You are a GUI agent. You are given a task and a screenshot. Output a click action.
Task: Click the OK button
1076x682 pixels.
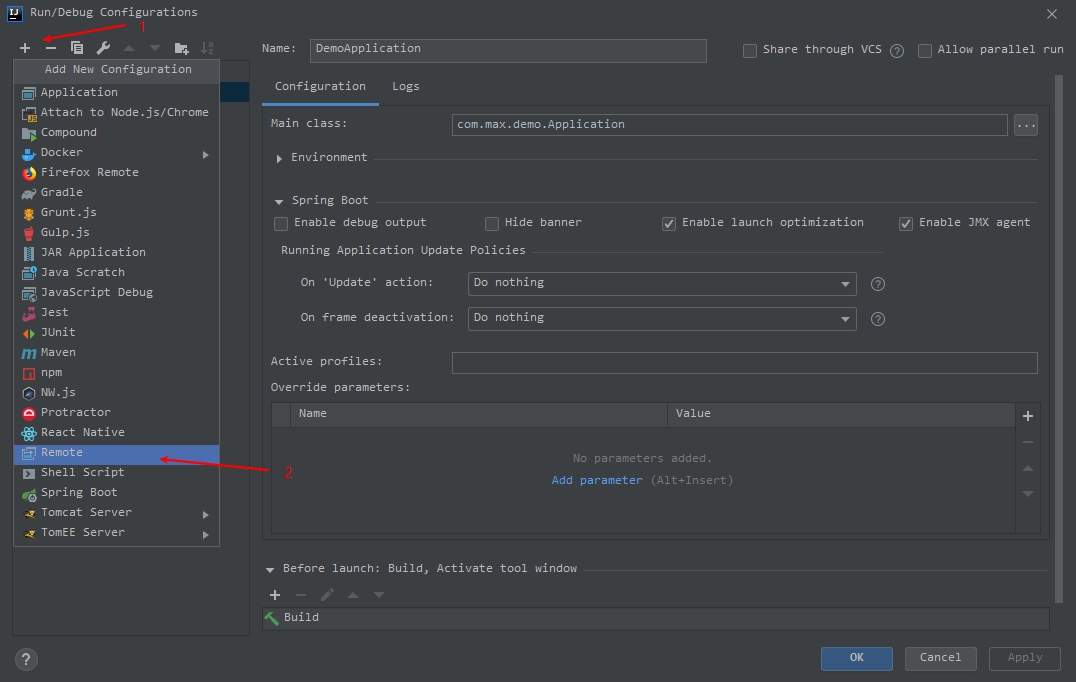[856, 658]
